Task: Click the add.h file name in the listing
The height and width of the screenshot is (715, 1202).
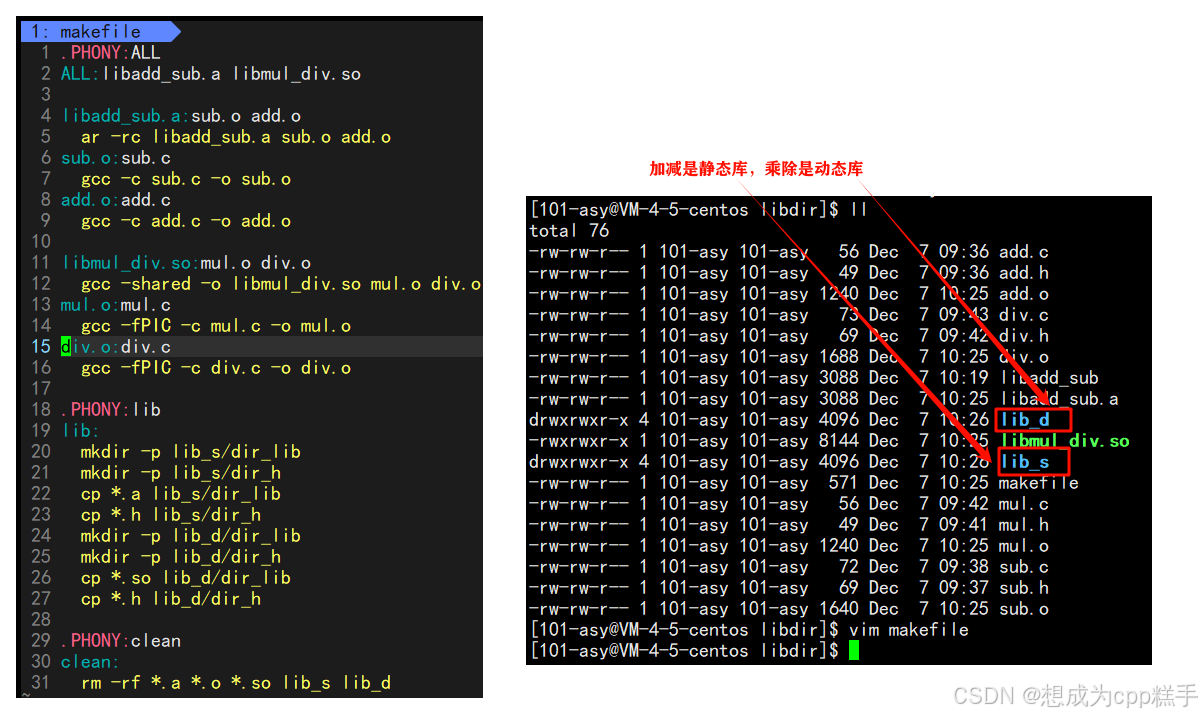Action: tap(1025, 273)
